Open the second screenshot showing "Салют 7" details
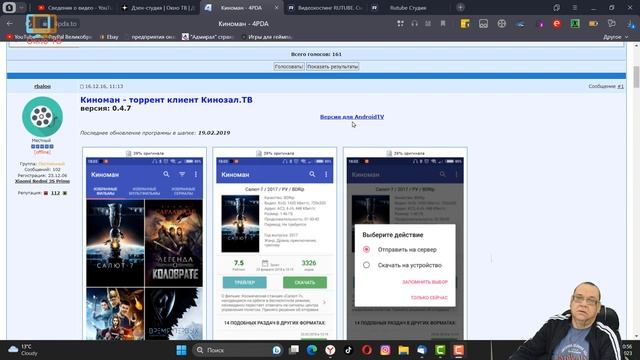 click(x=275, y=248)
